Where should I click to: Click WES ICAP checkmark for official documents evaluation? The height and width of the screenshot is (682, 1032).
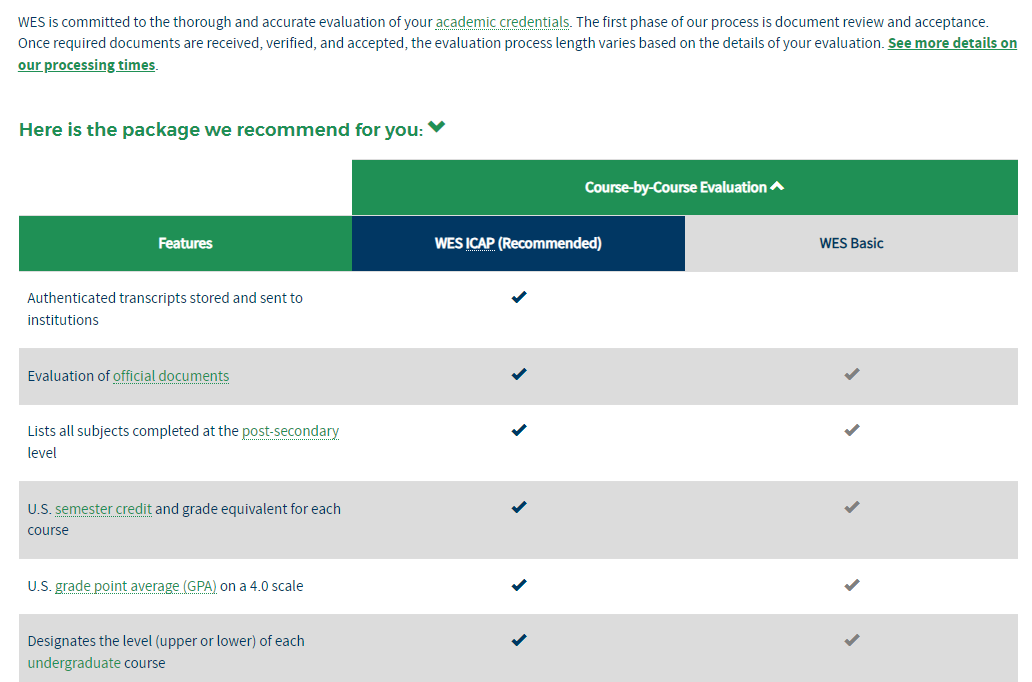point(518,375)
